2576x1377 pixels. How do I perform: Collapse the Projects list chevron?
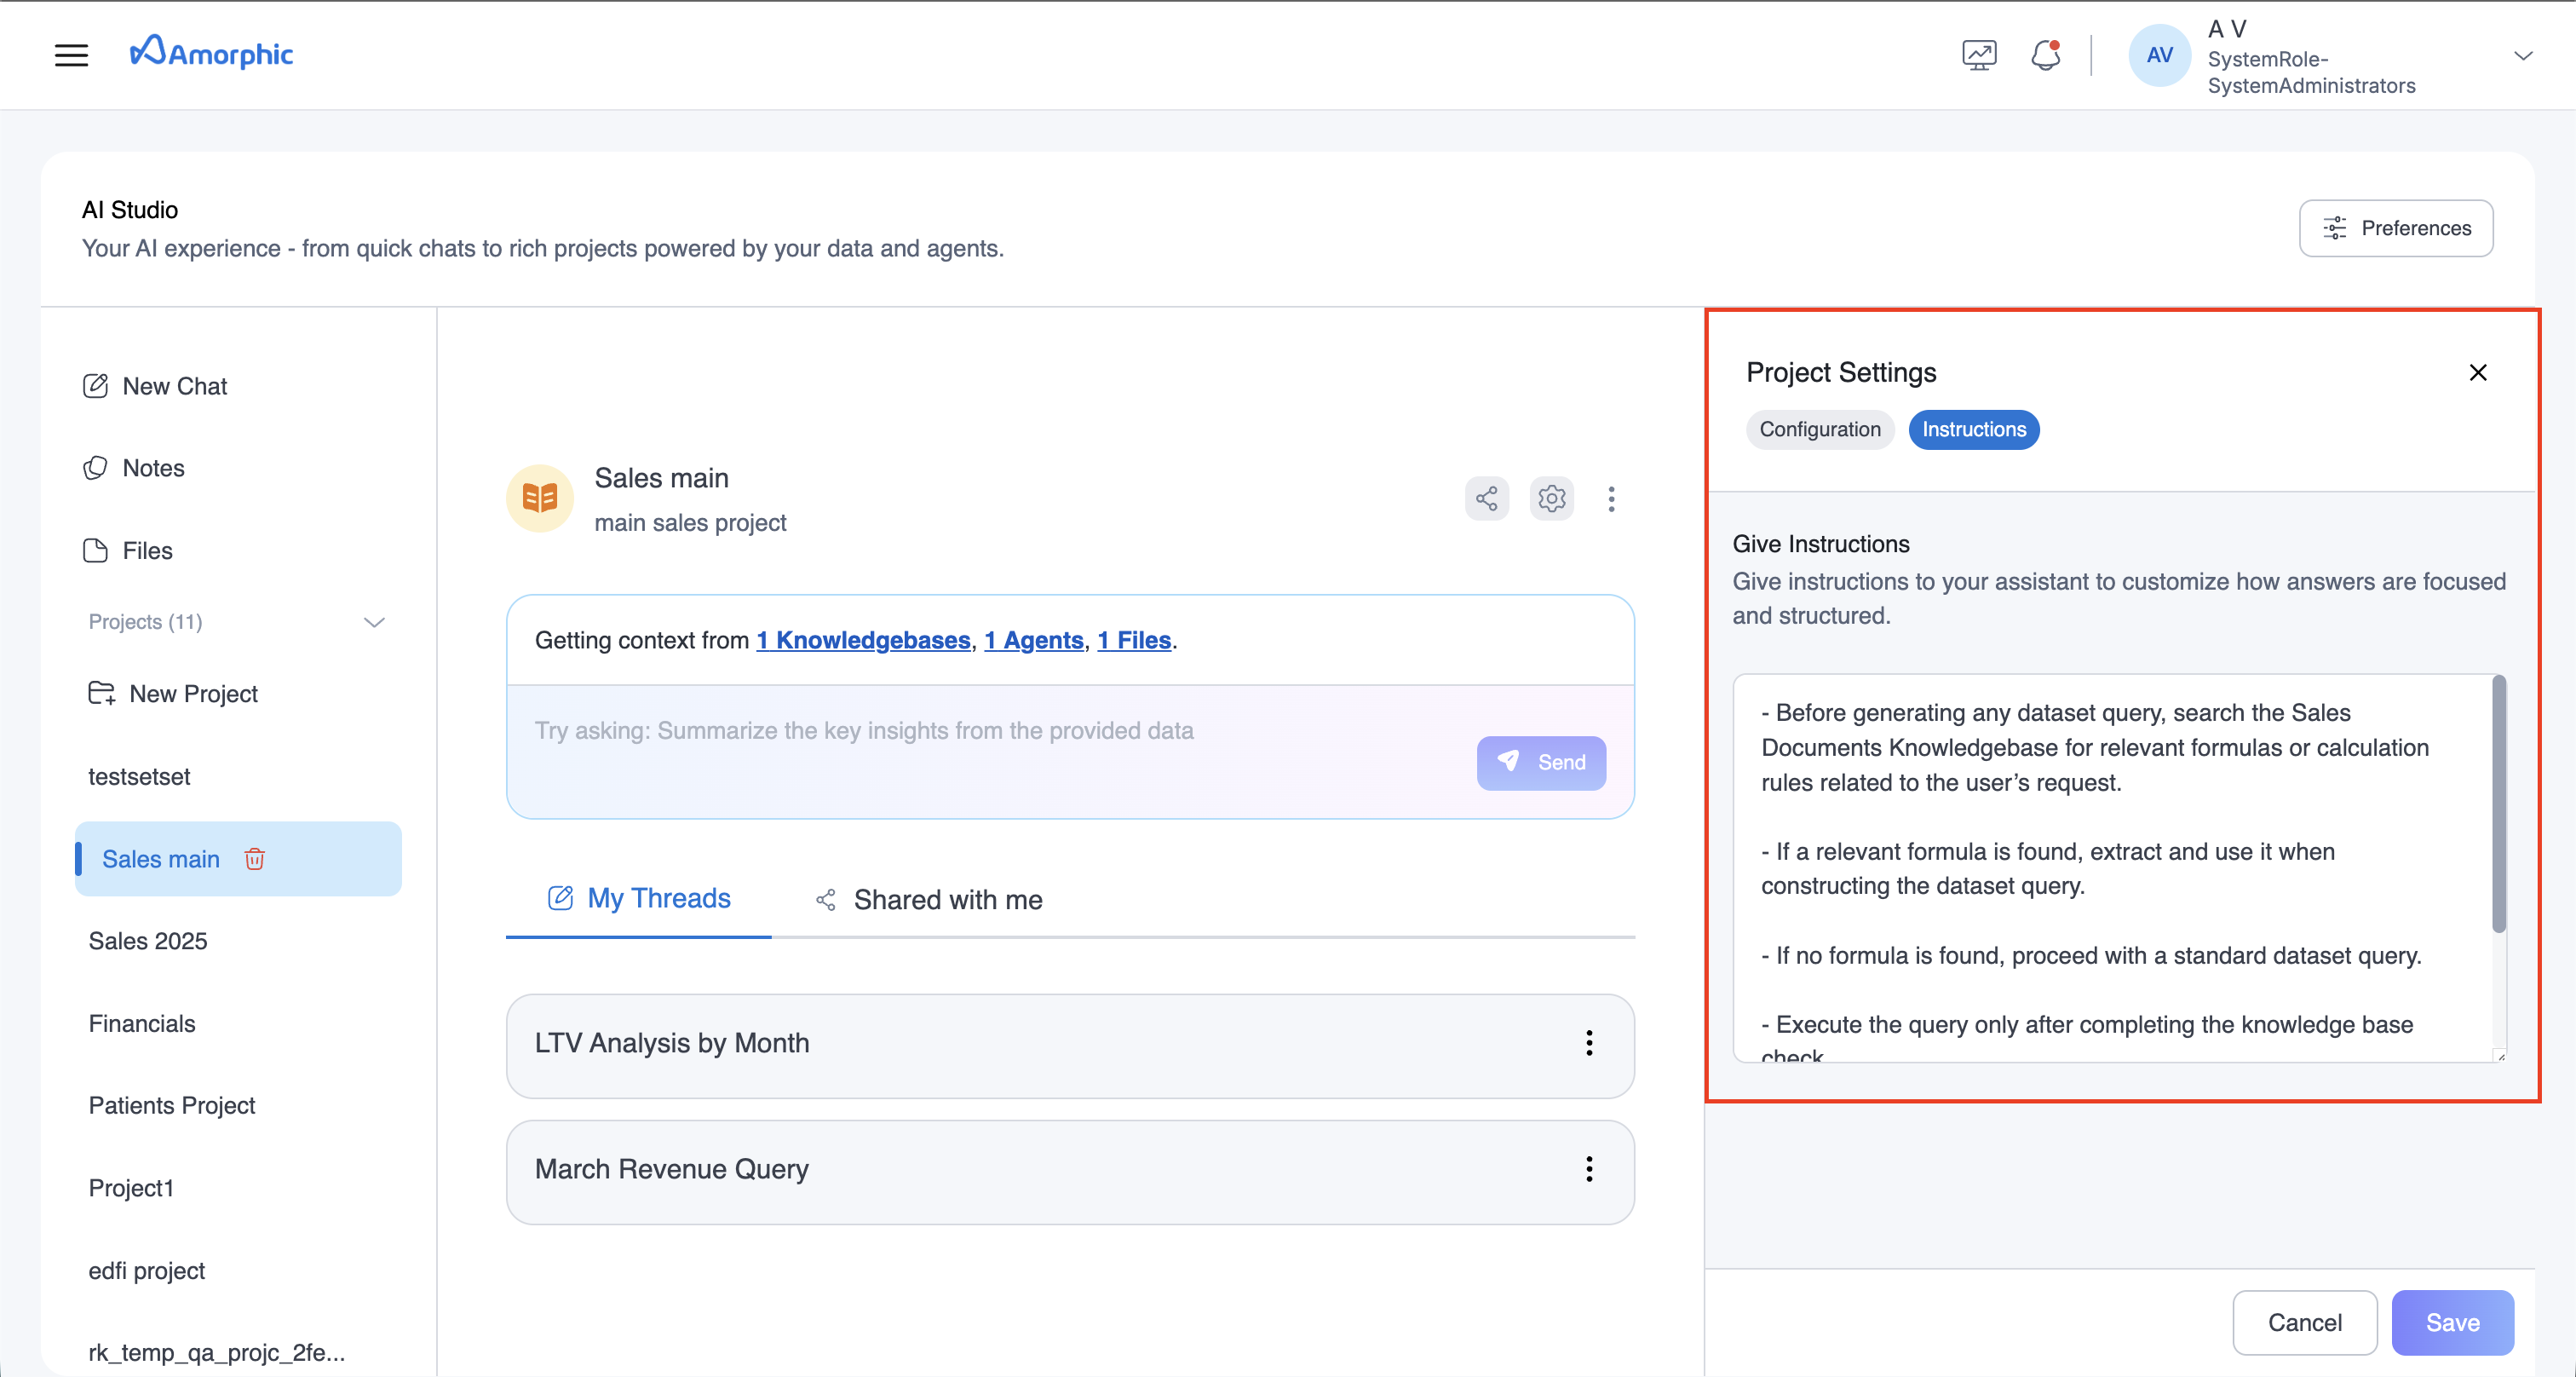[x=374, y=622]
